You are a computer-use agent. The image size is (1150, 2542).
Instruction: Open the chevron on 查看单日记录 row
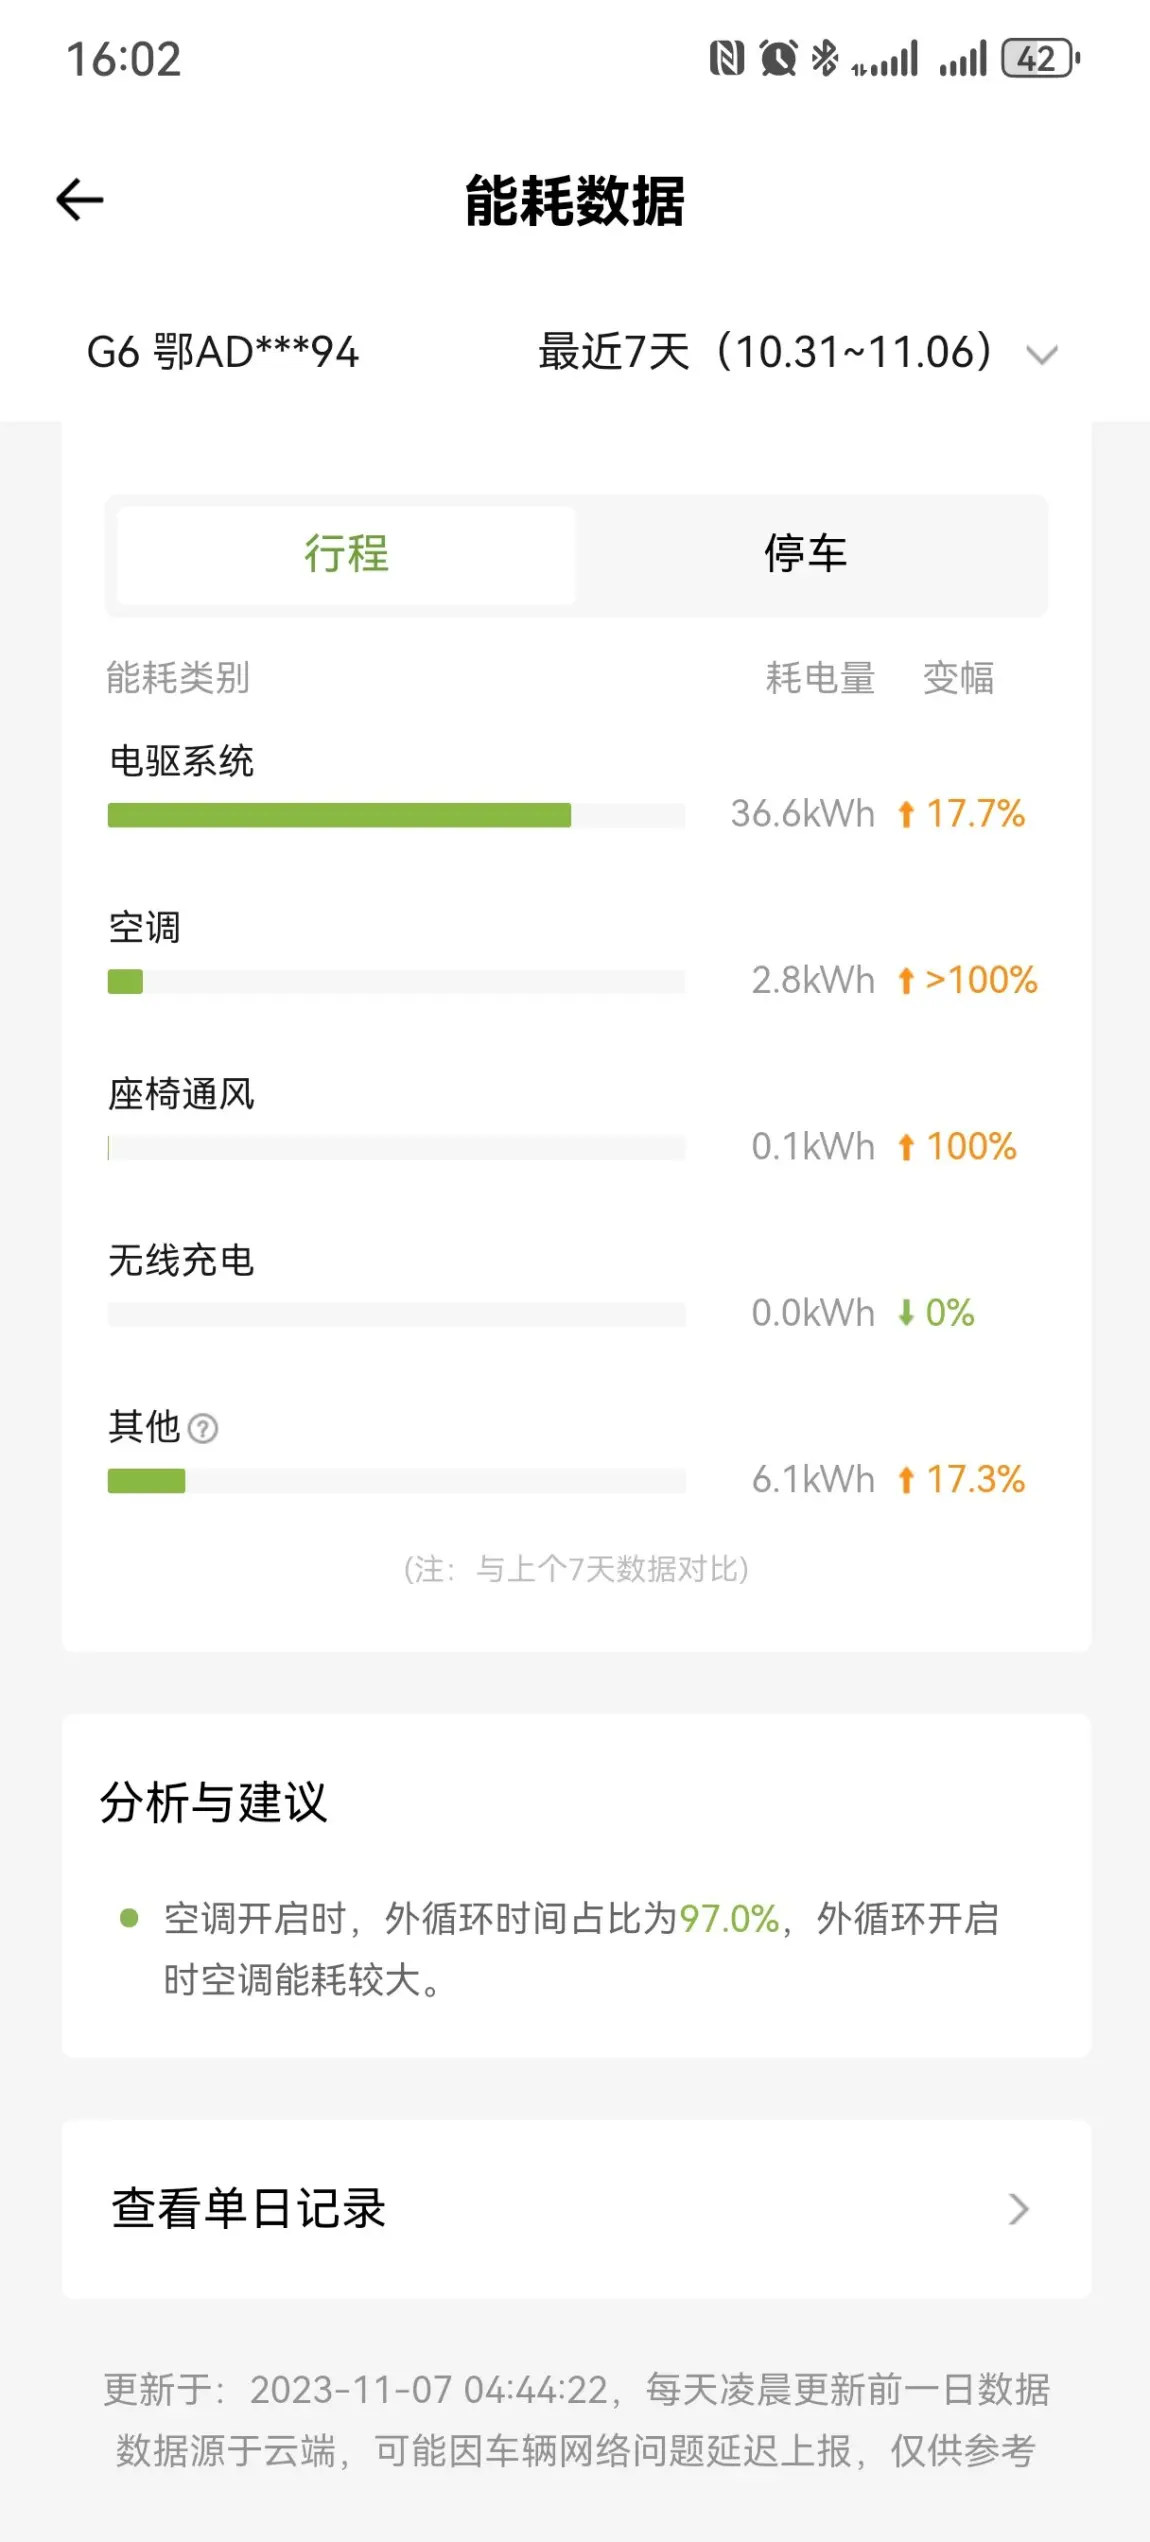click(x=1018, y=2209)
